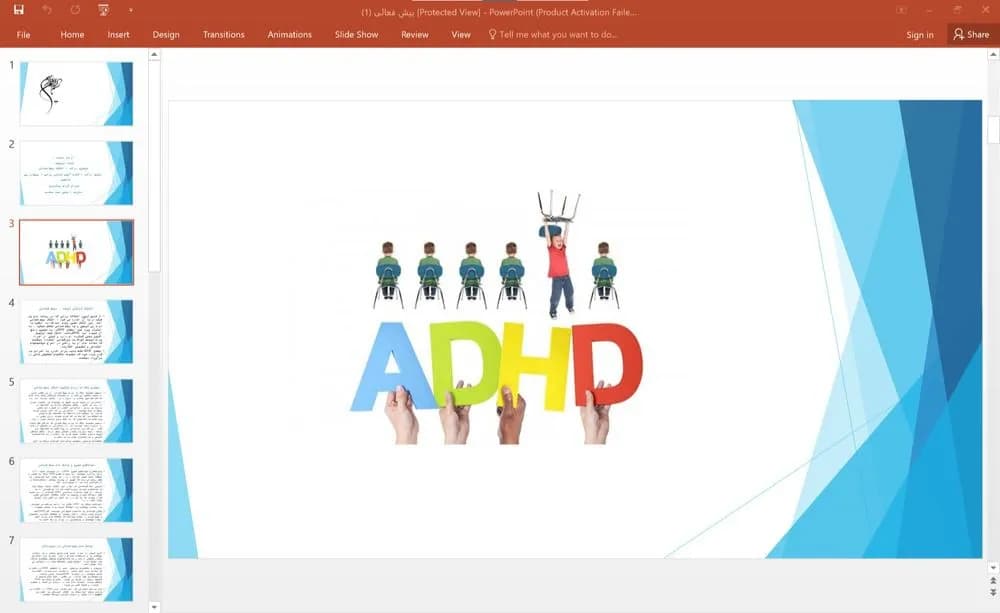The width and height of the screenshot is (1000, 613).
Task: Click the Share button
Action: [971, 34]
